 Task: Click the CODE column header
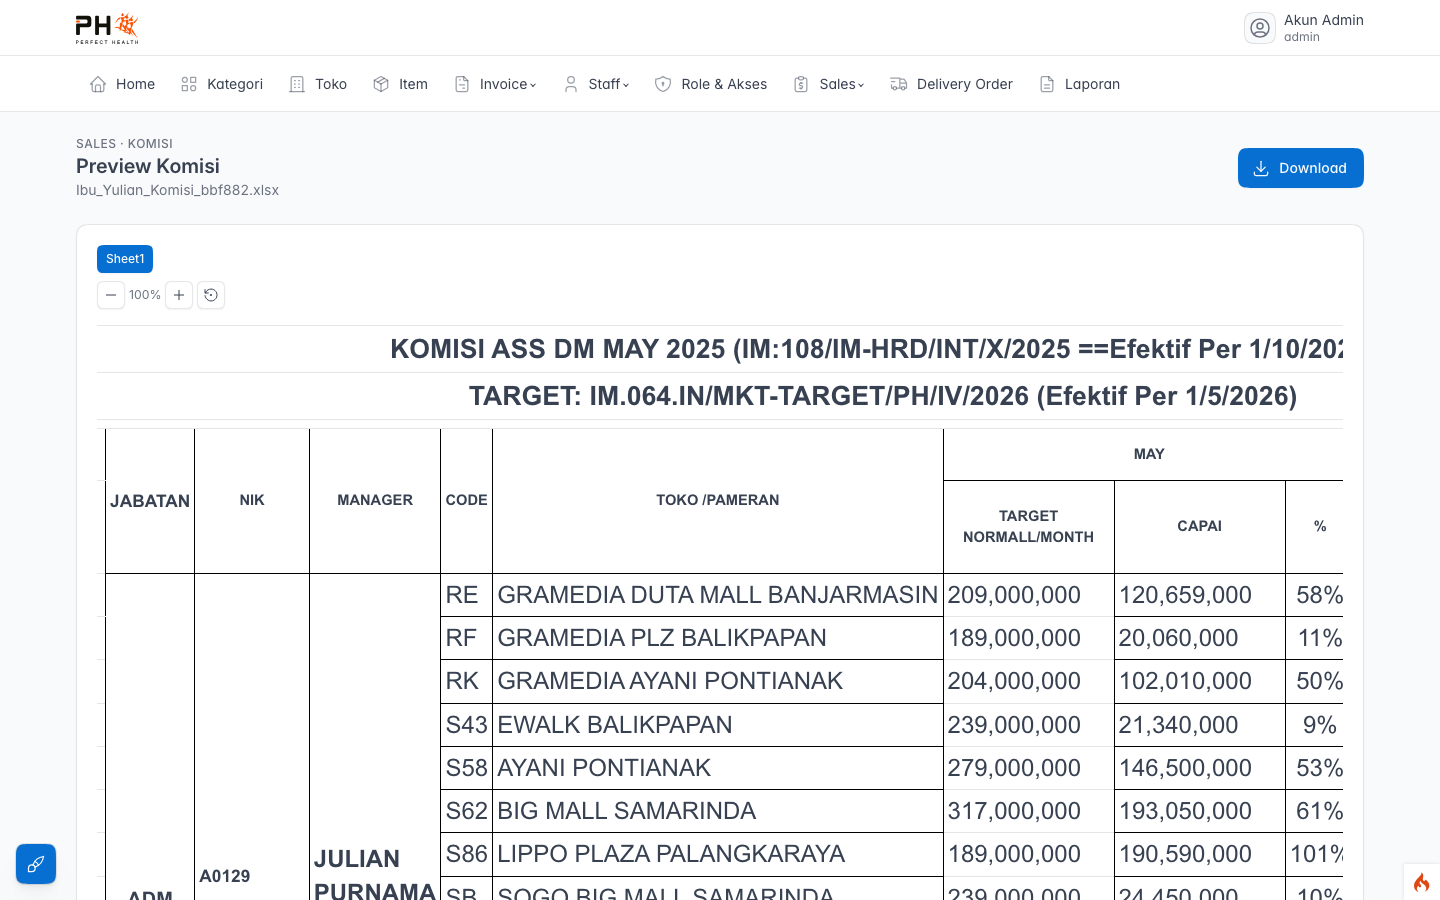pos(467,501)
